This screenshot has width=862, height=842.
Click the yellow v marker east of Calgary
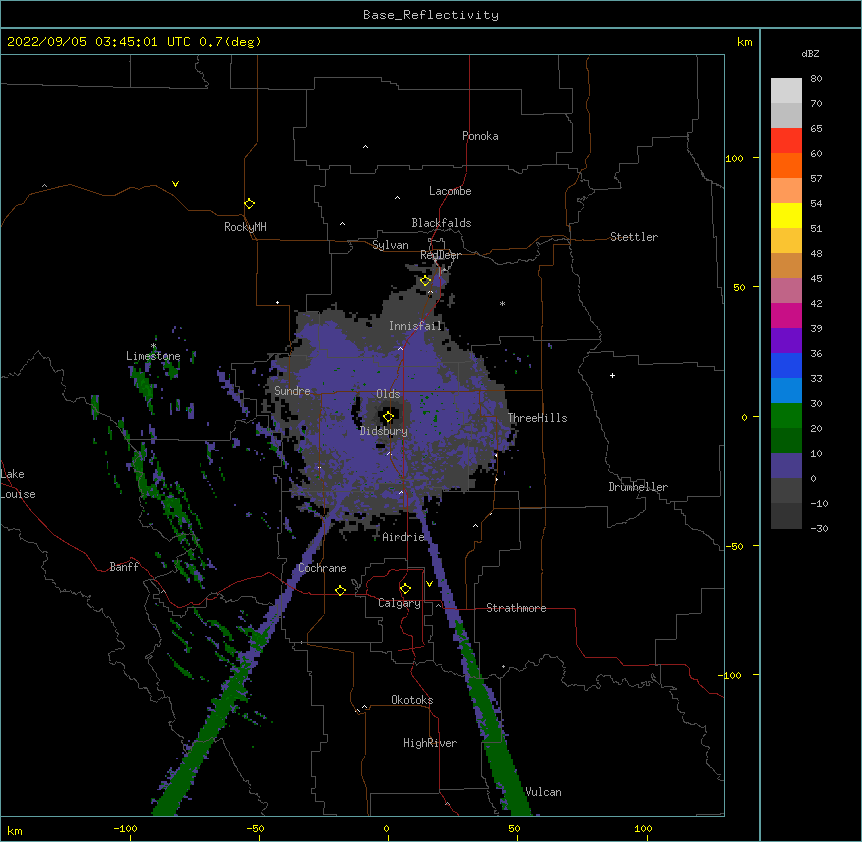tap(429, 584)
